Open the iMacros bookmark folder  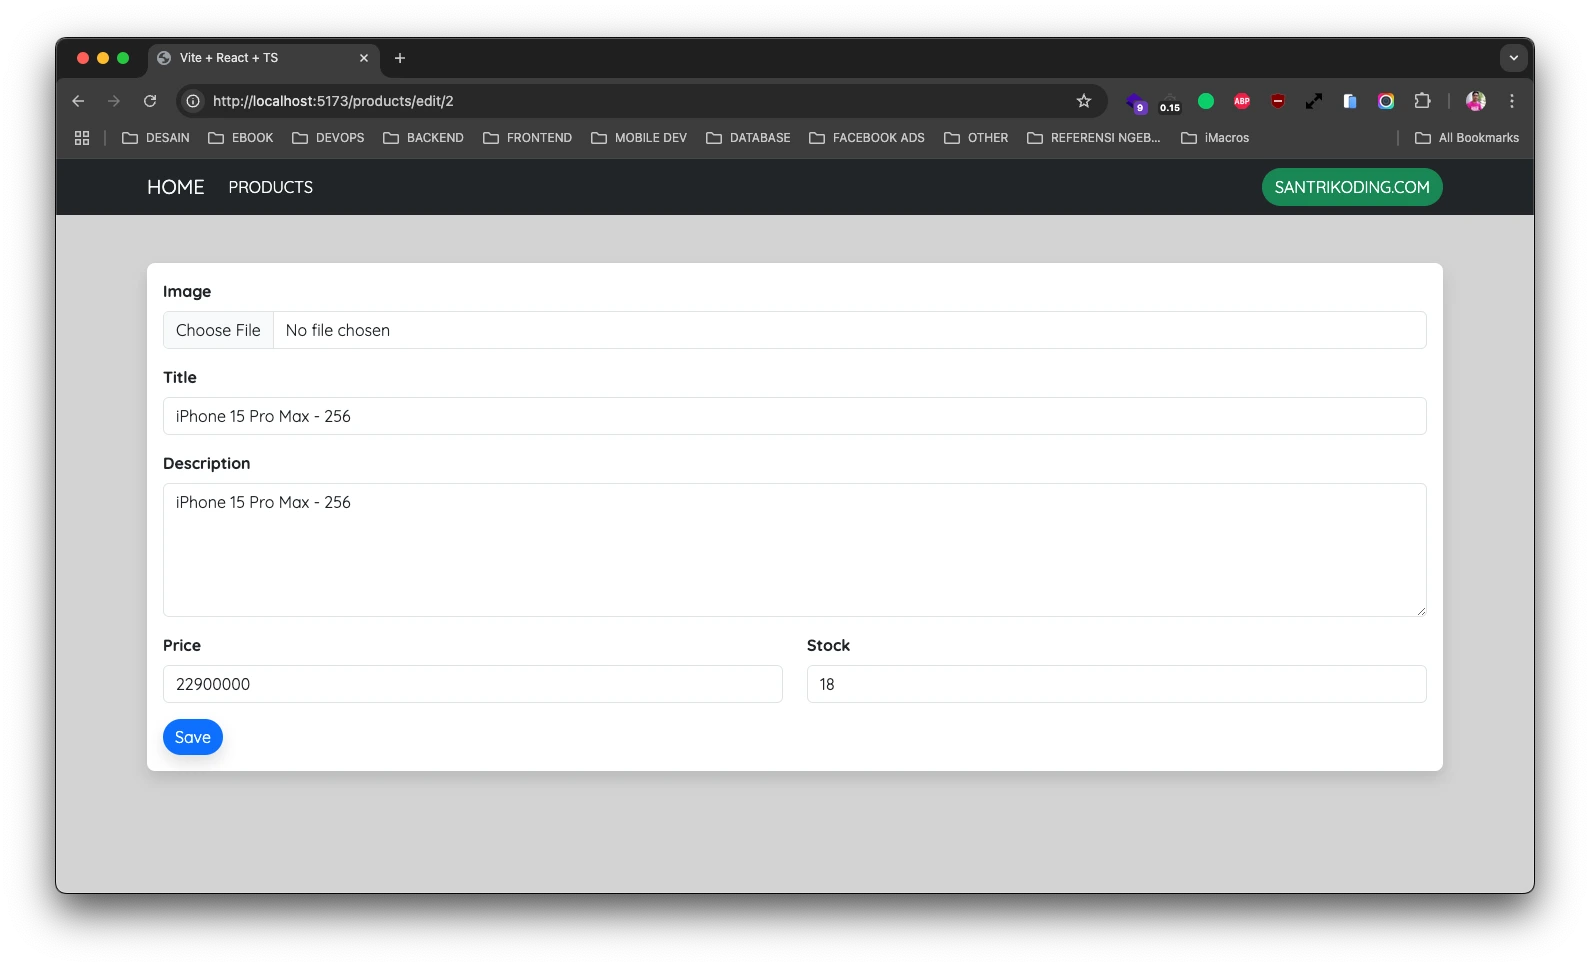(1215, 138)
